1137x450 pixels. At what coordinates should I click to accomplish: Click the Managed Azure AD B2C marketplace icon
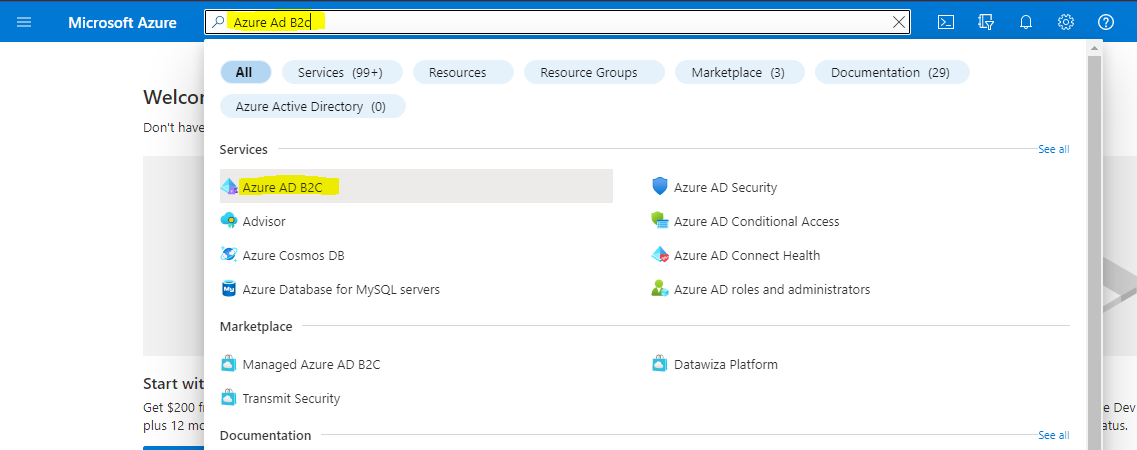[229, 364]
